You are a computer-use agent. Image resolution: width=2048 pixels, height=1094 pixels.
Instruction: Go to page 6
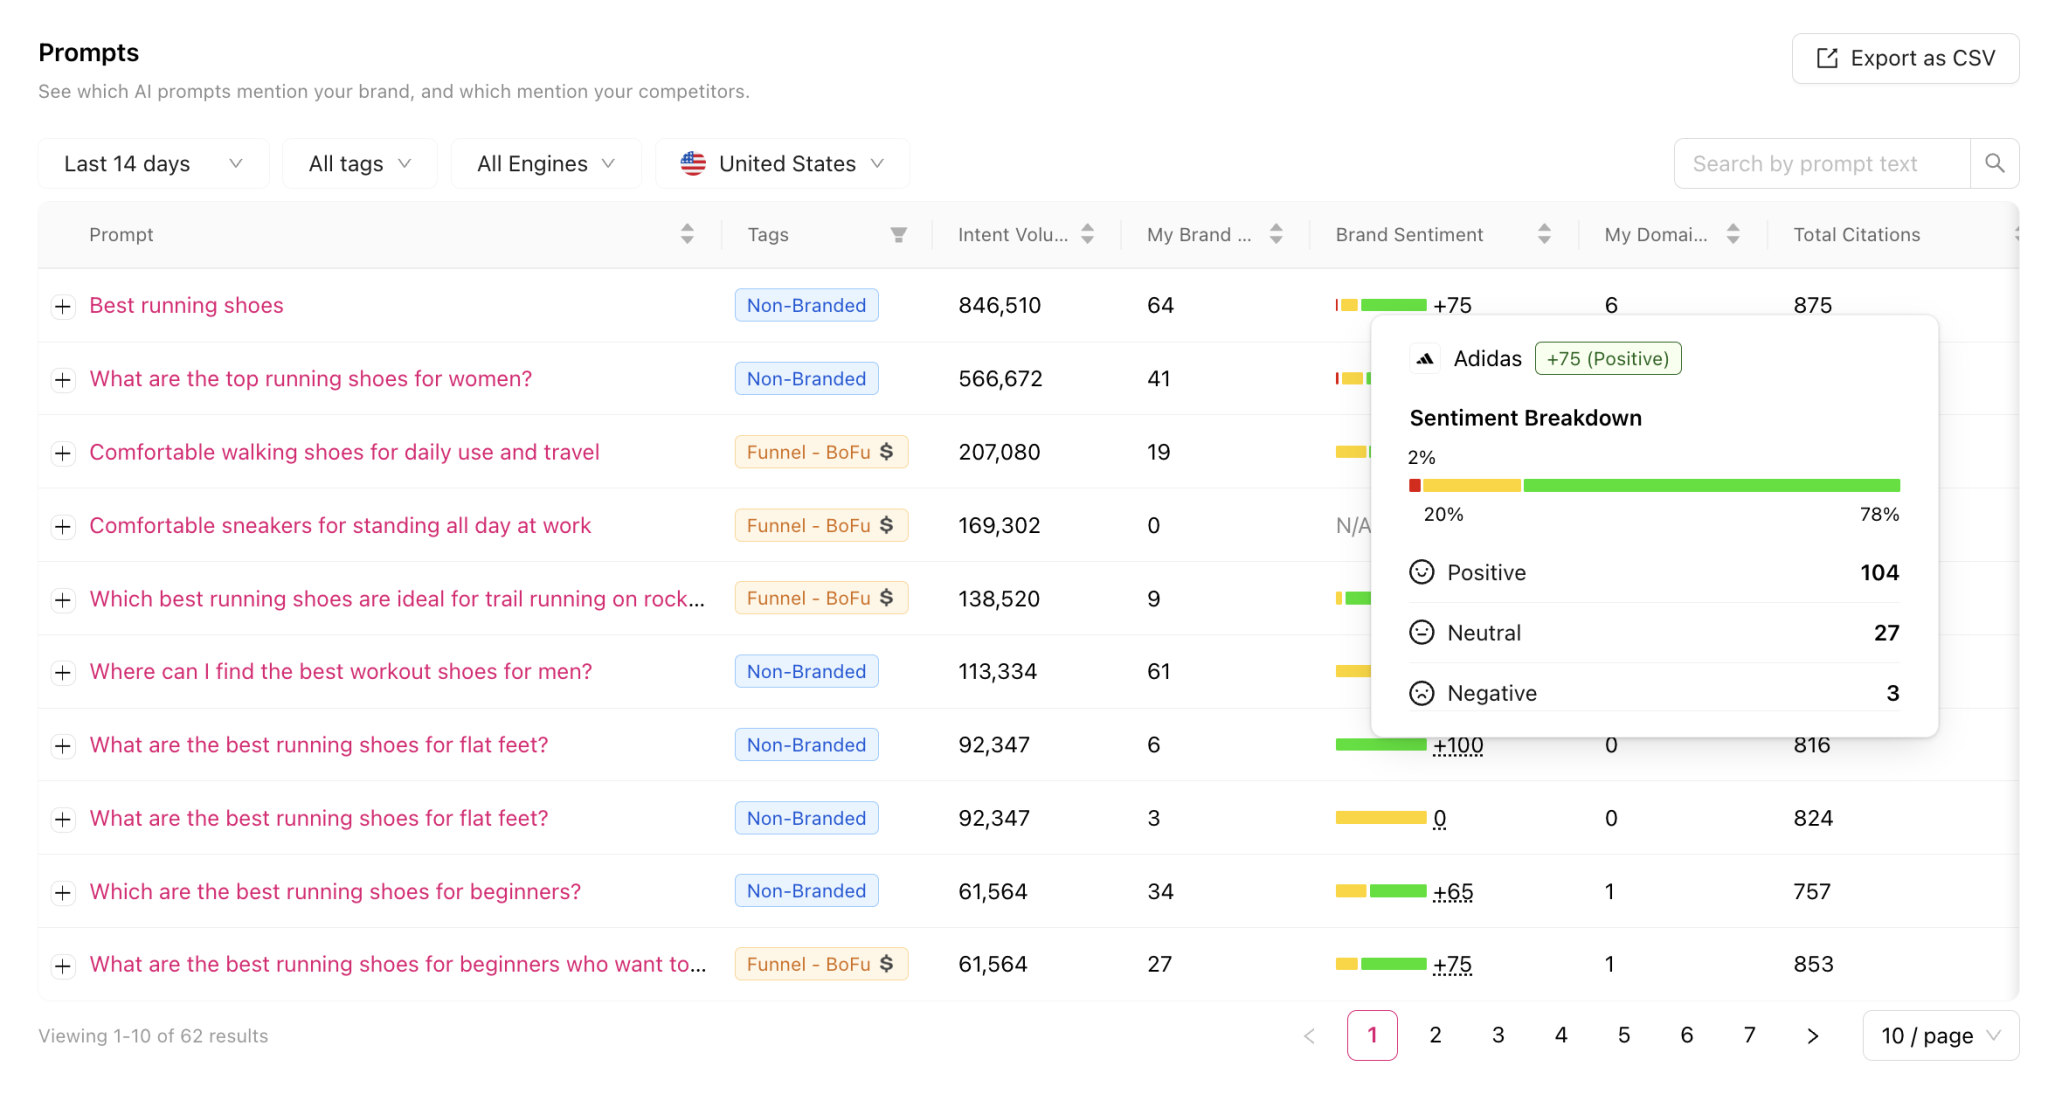pos(1687,1036)
